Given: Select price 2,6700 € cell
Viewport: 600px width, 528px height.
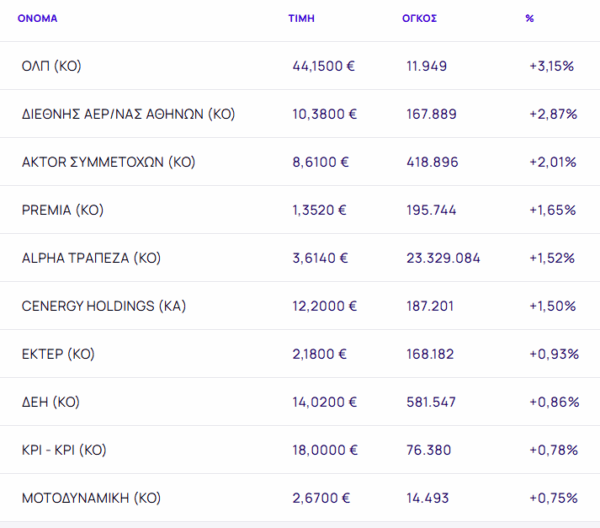Looking at the screenshot, I should pyautogui.click(x=321, y=498).
